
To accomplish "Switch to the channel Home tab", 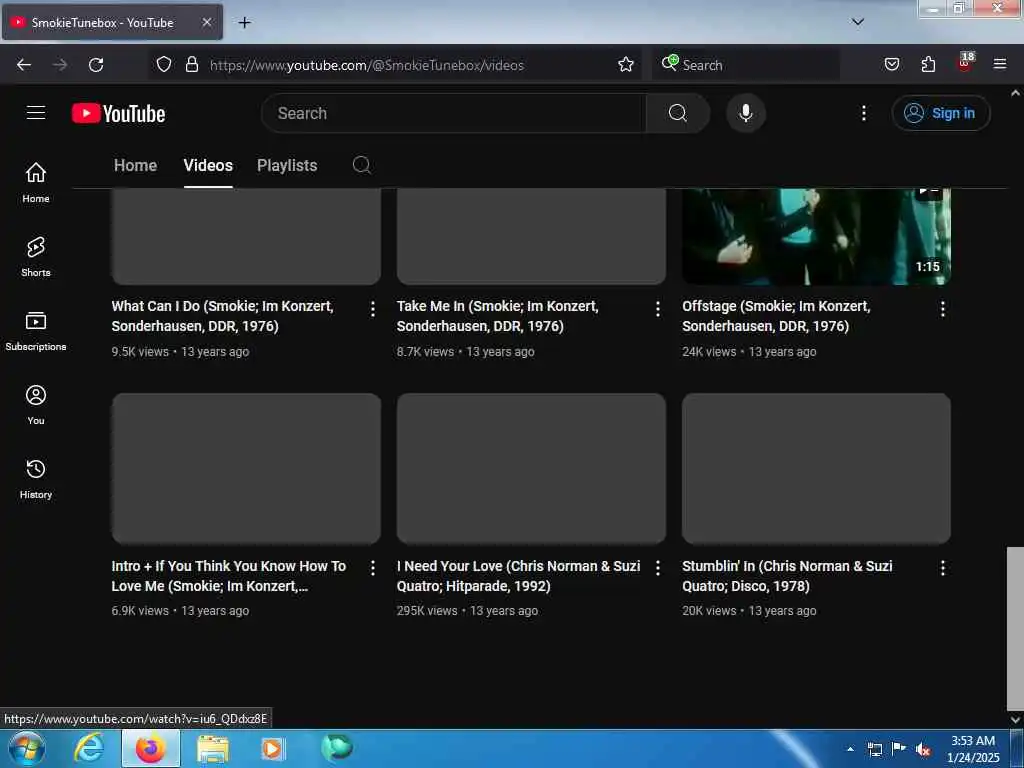I will click(135, 165).
